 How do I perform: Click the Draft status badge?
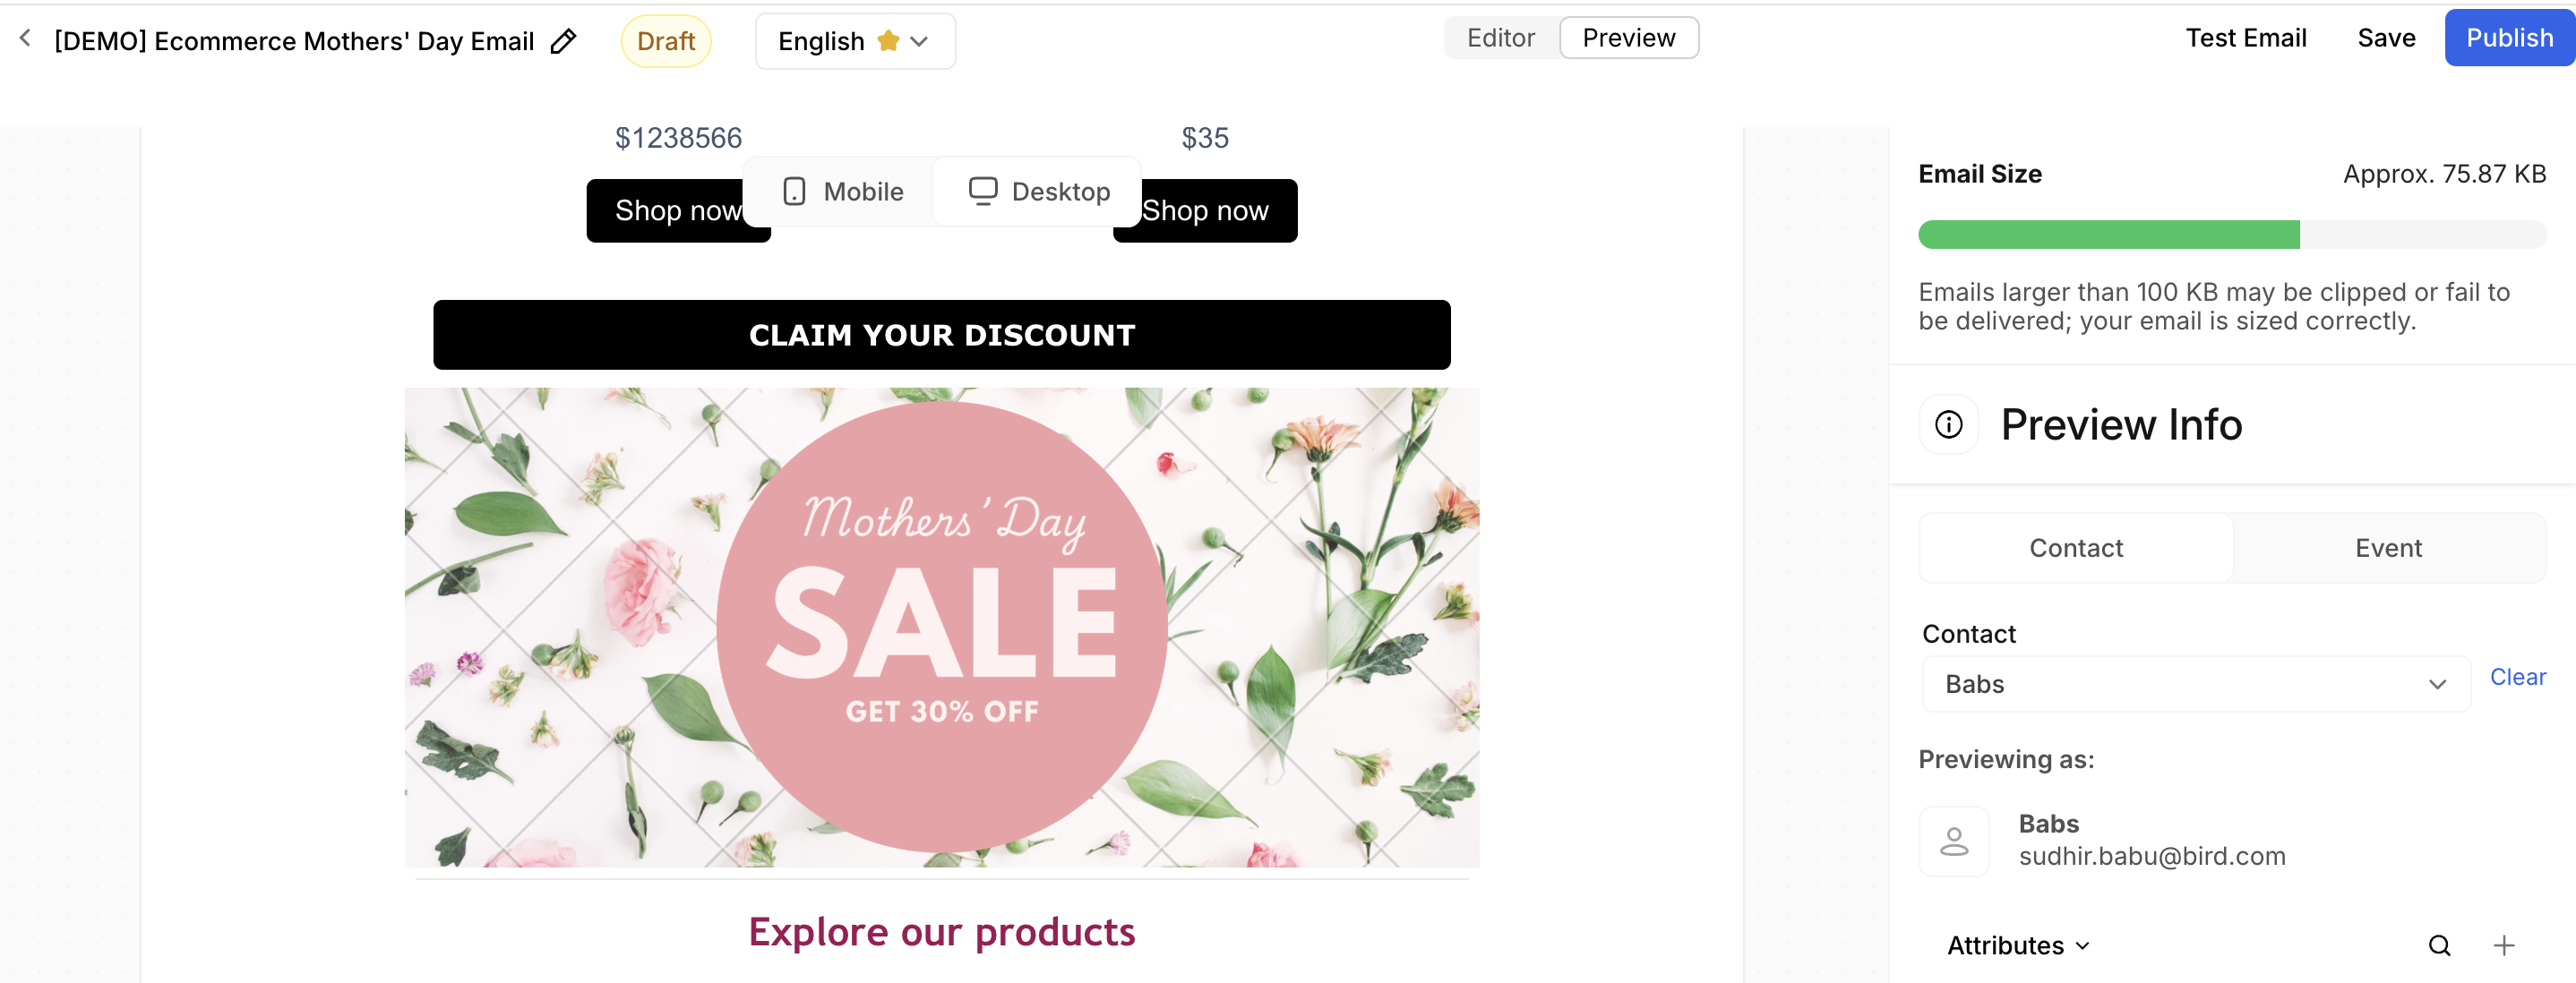point(665,41)
